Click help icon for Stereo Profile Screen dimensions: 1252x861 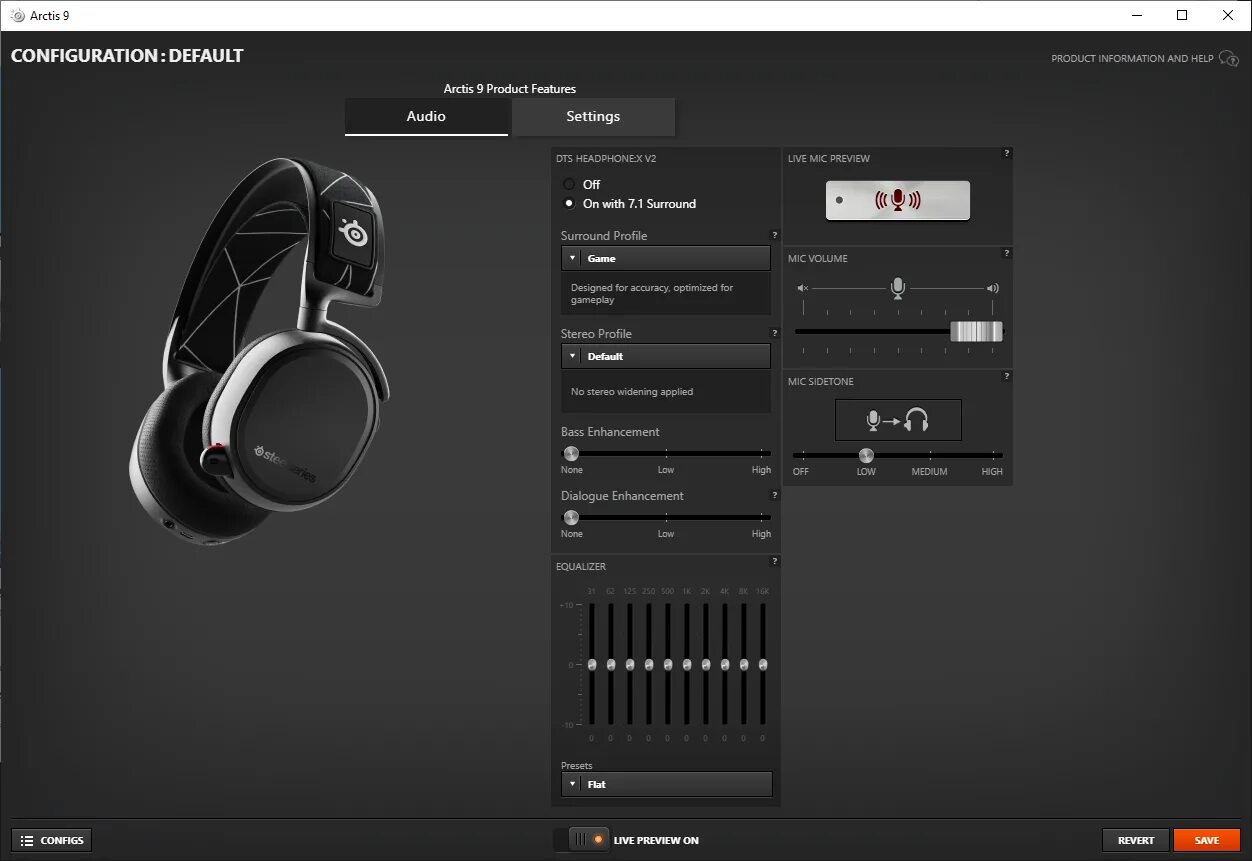(774, 333)
